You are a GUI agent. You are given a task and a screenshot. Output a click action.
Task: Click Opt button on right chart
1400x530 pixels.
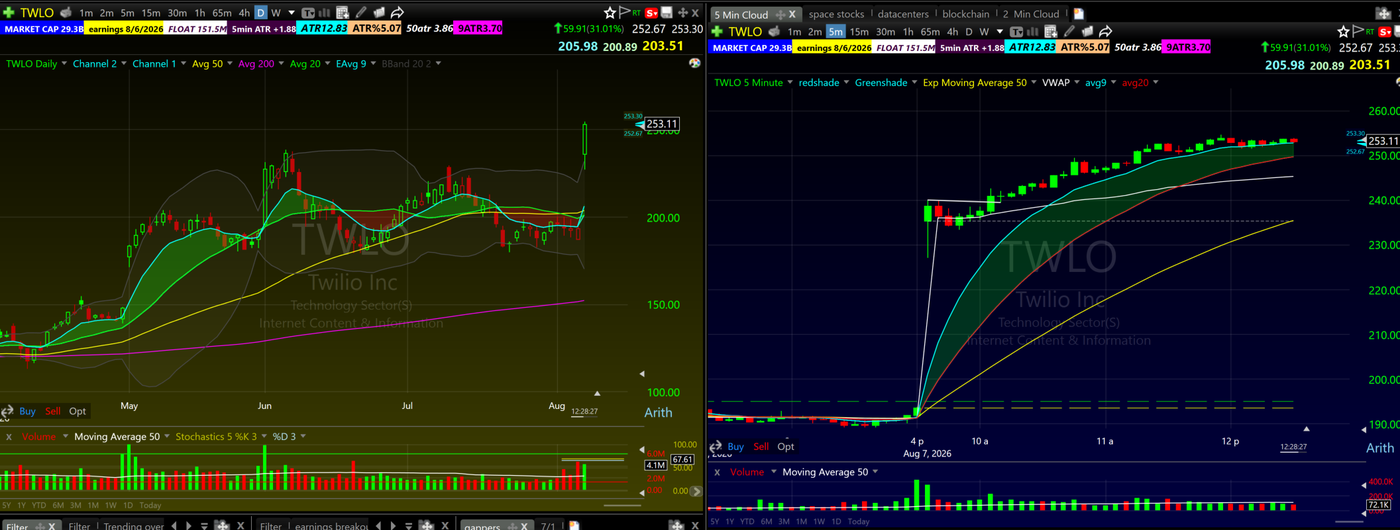pos(786,447)
